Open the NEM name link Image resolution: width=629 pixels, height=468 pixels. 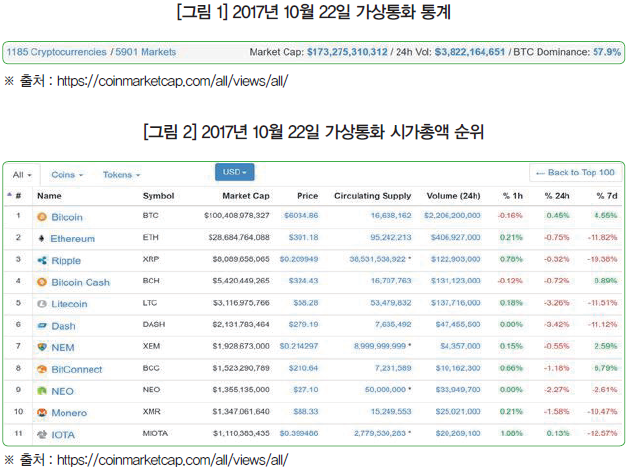[x=63, y=348]
